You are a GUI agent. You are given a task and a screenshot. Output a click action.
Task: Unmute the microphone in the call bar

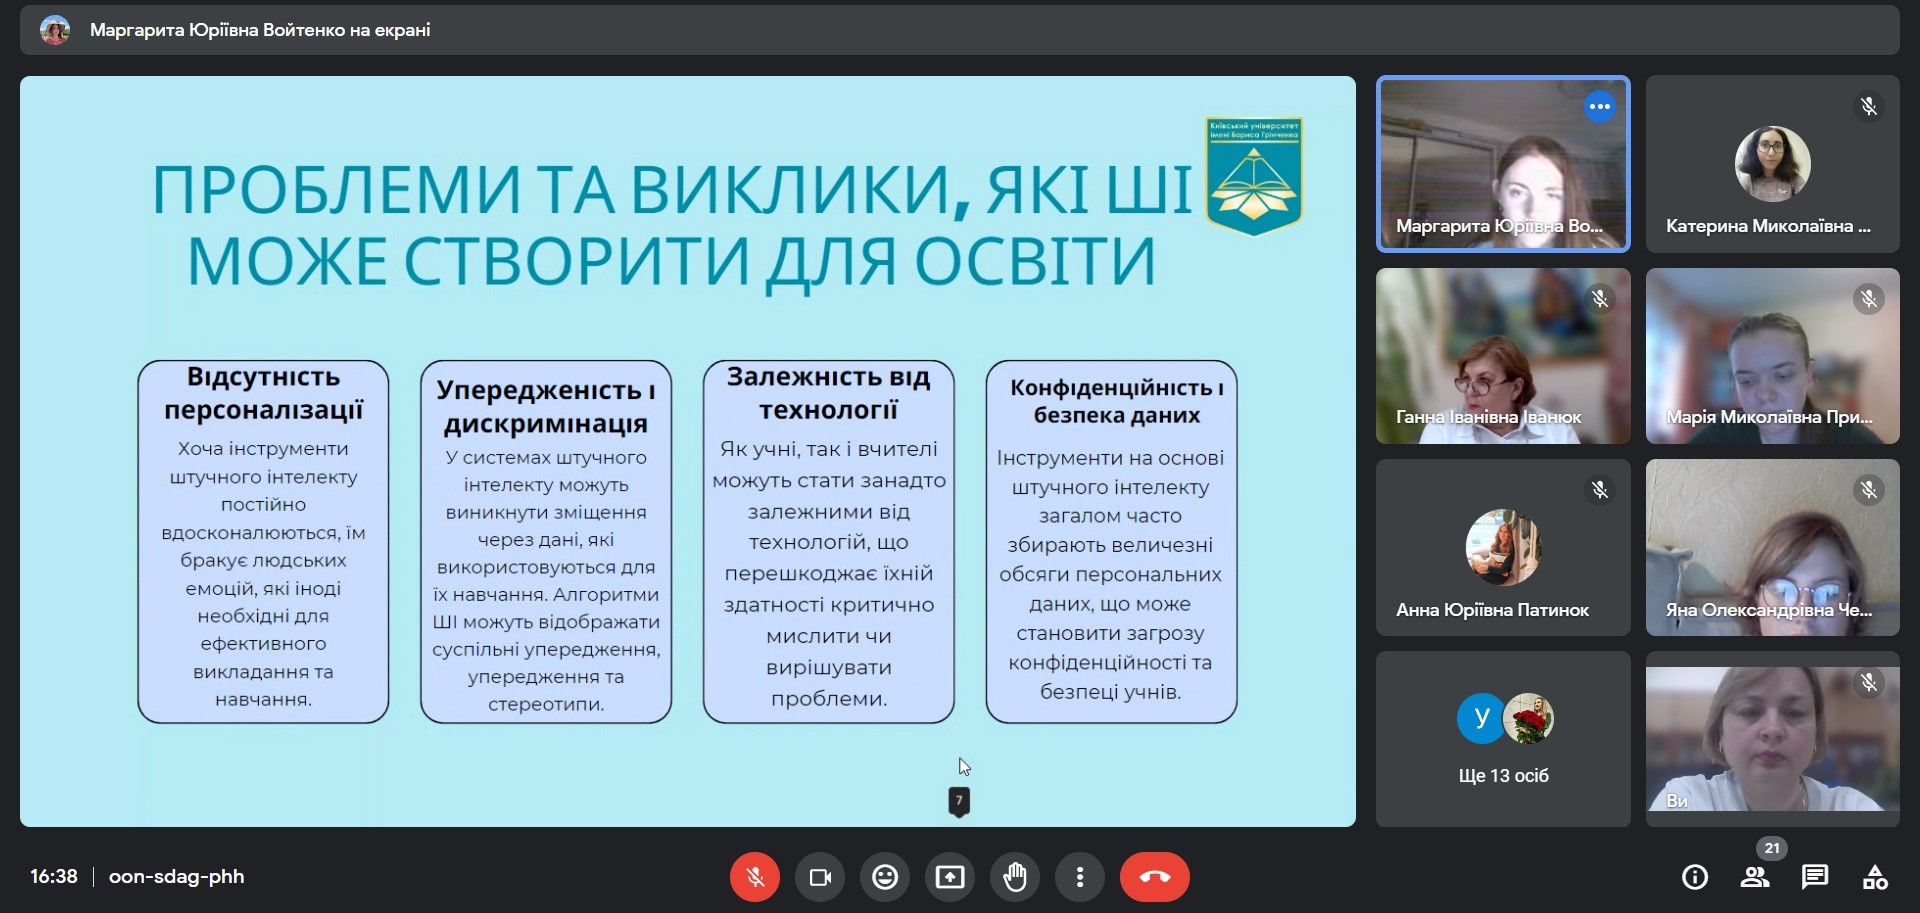[755, 877]
